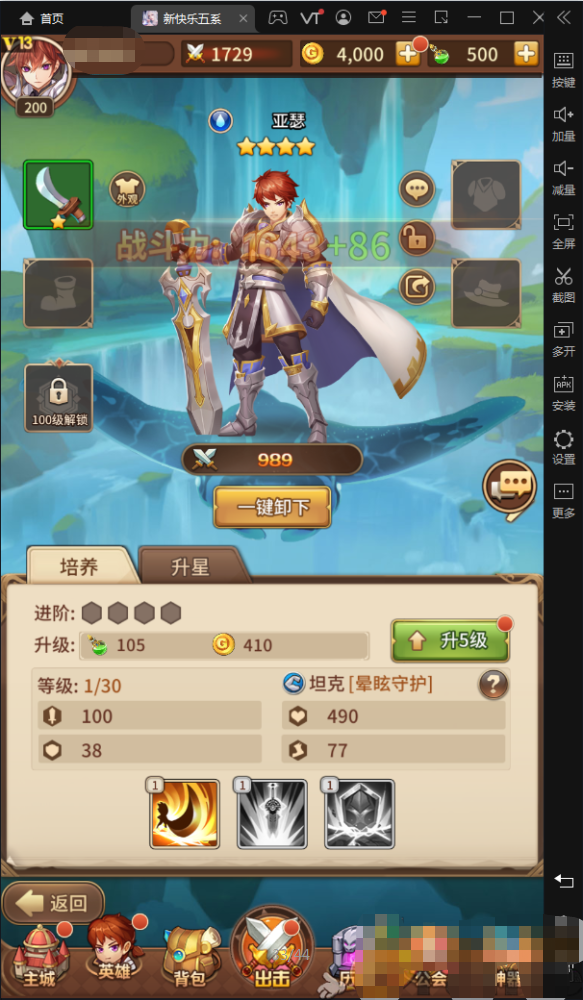Click the question mark help icon

coord(494,685)
